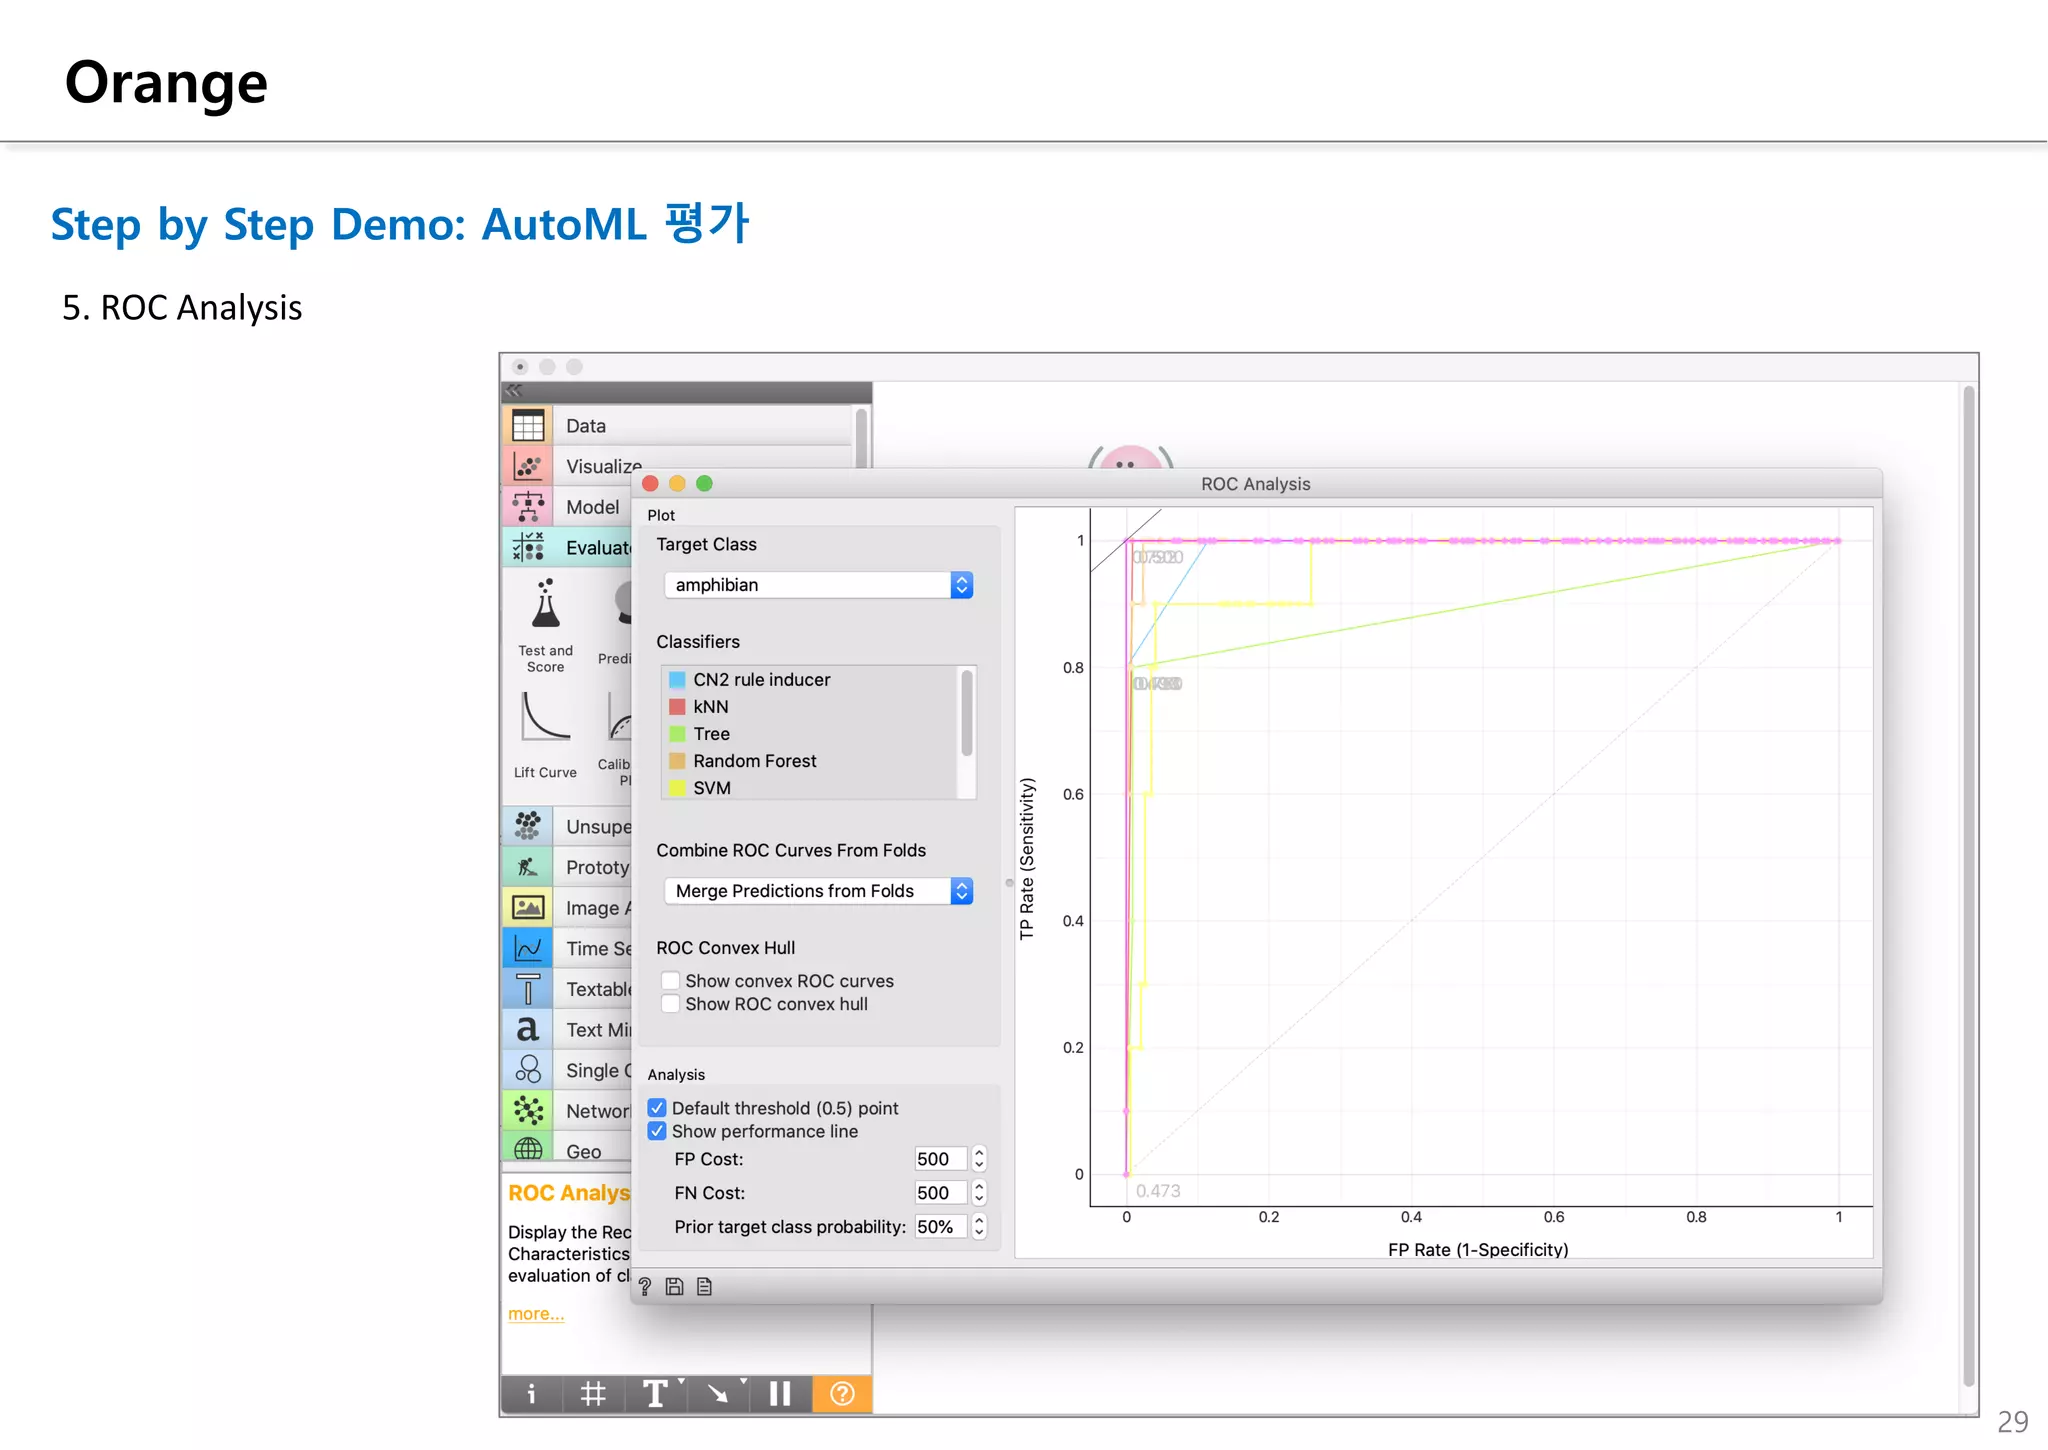Select the text annotation T tool
2048x1450 pixels.
[x=655, y=1394]
